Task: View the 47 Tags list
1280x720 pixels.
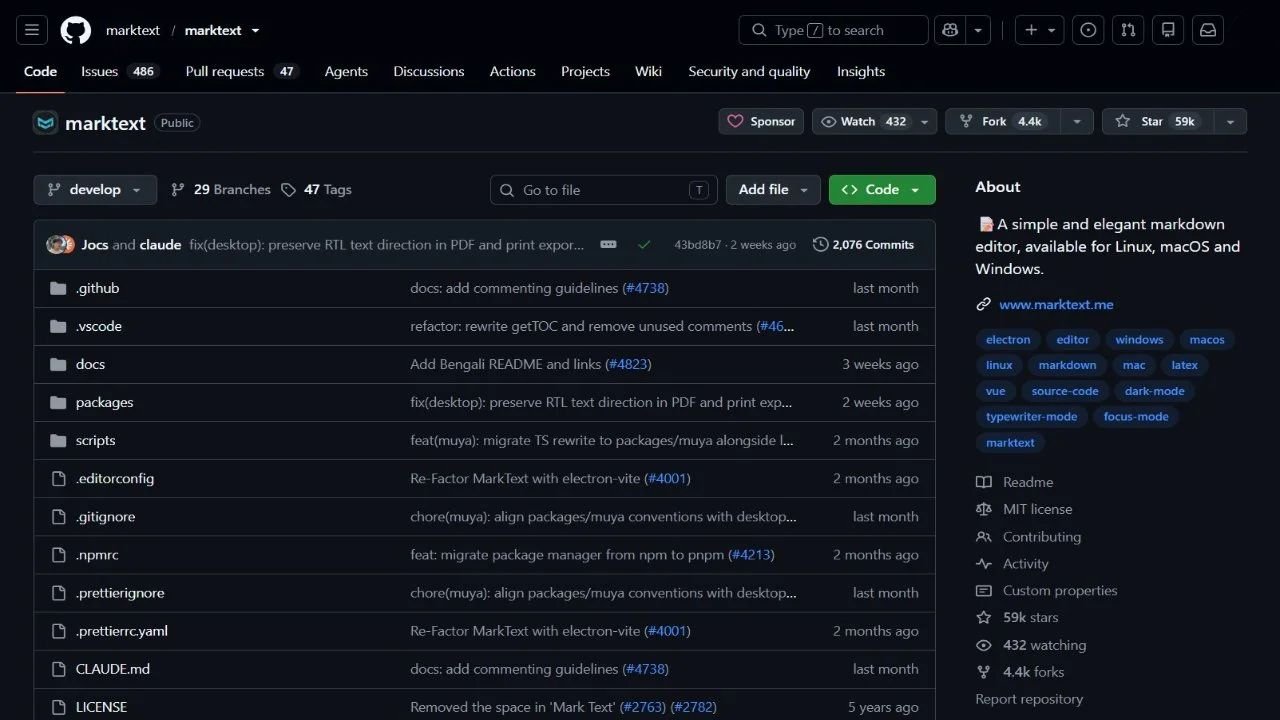Action: tap(316, 190)
